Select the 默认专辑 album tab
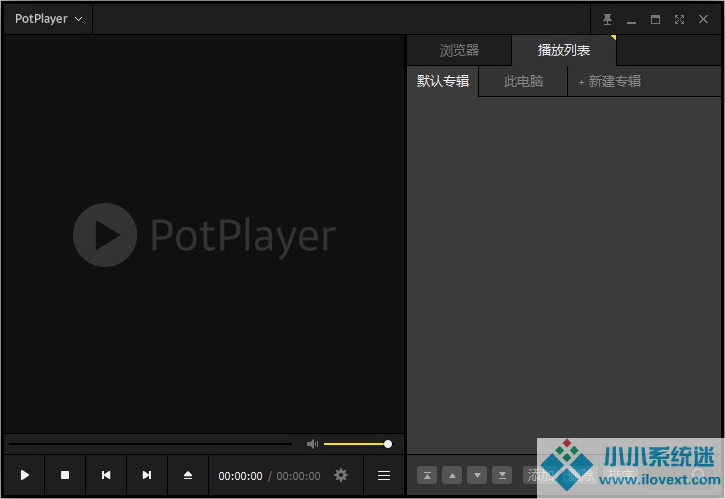The image size is (725, 499). [442, 81]
